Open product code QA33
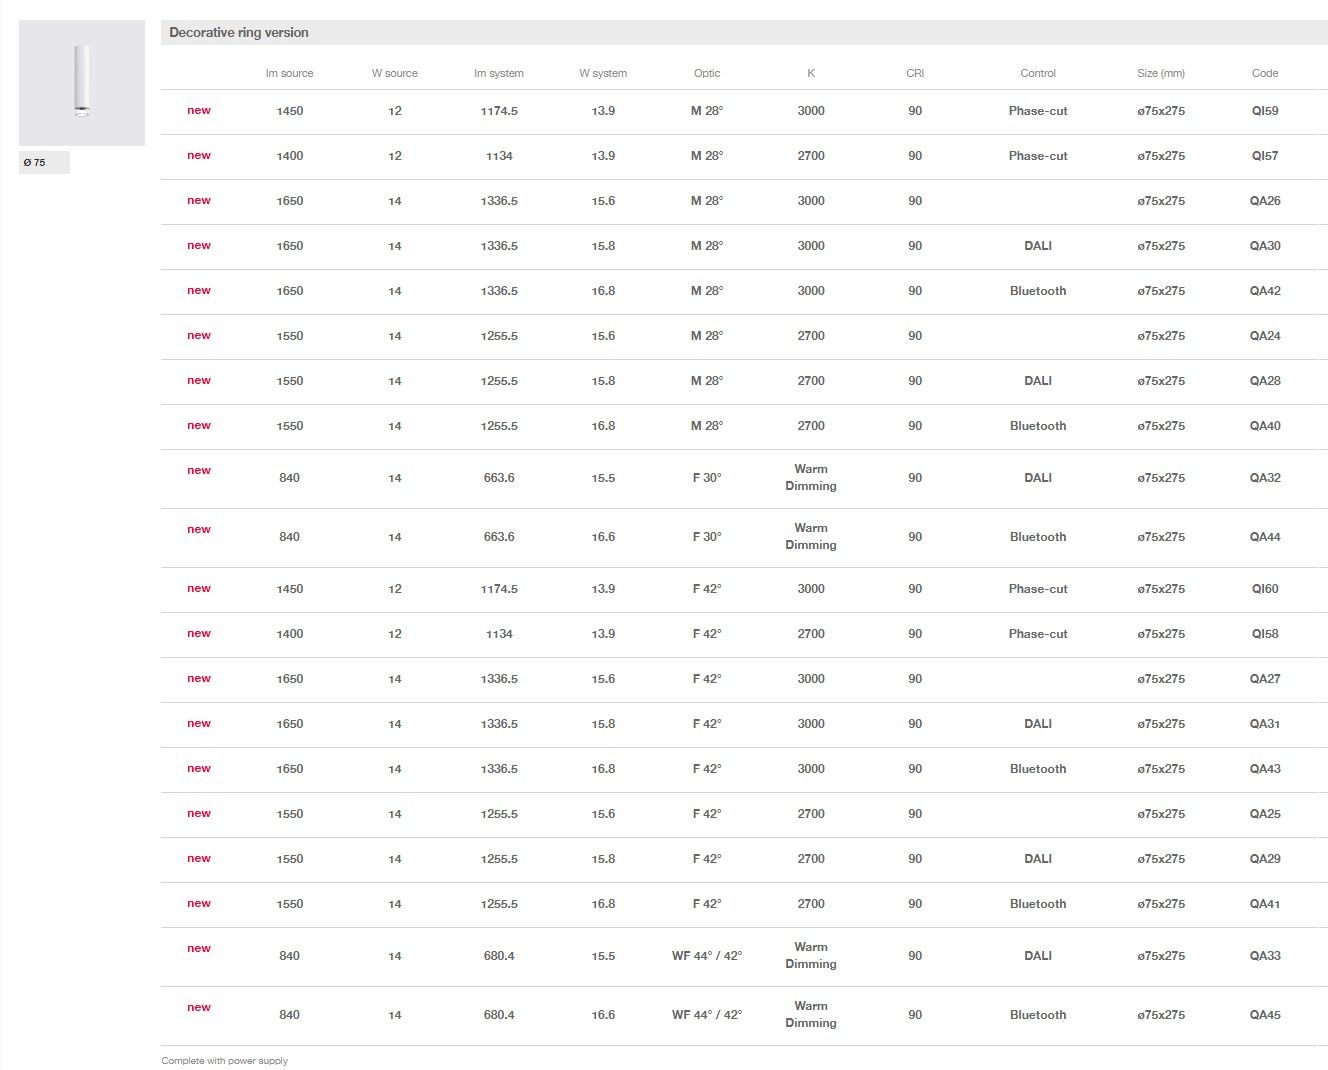Viewport: 1328px width, 1070px height. pyautogui.click(x=1264, y=956)
